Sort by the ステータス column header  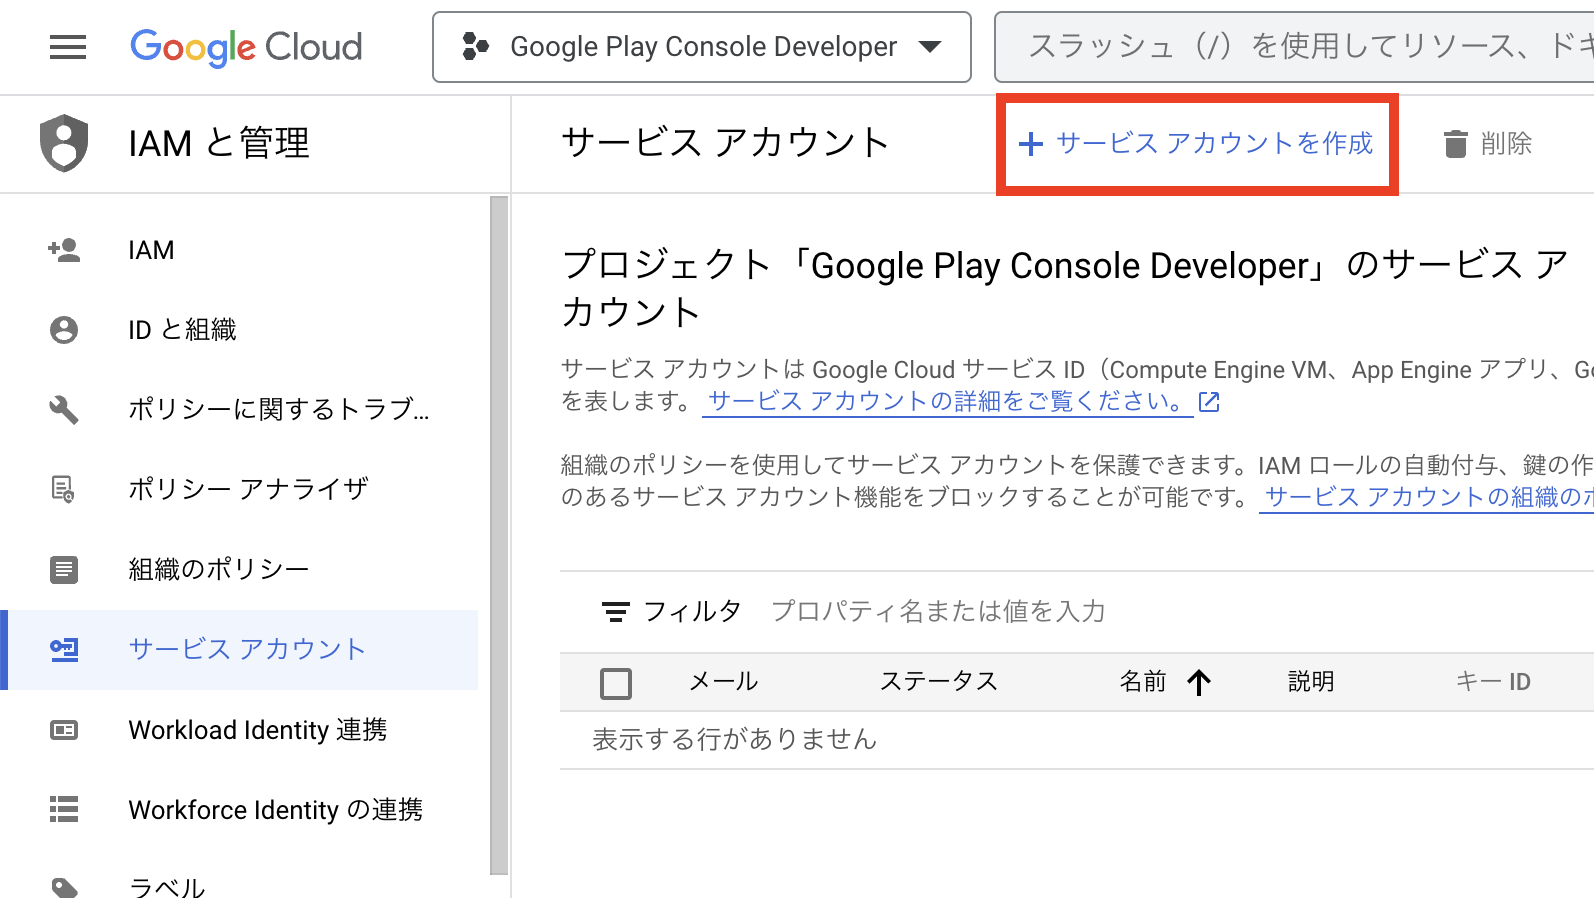tap(939, 682)
